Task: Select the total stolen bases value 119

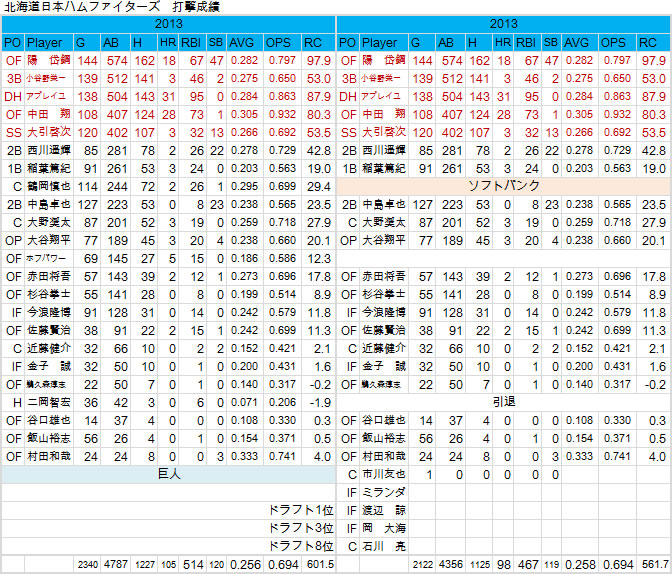Action: point(551,565)
